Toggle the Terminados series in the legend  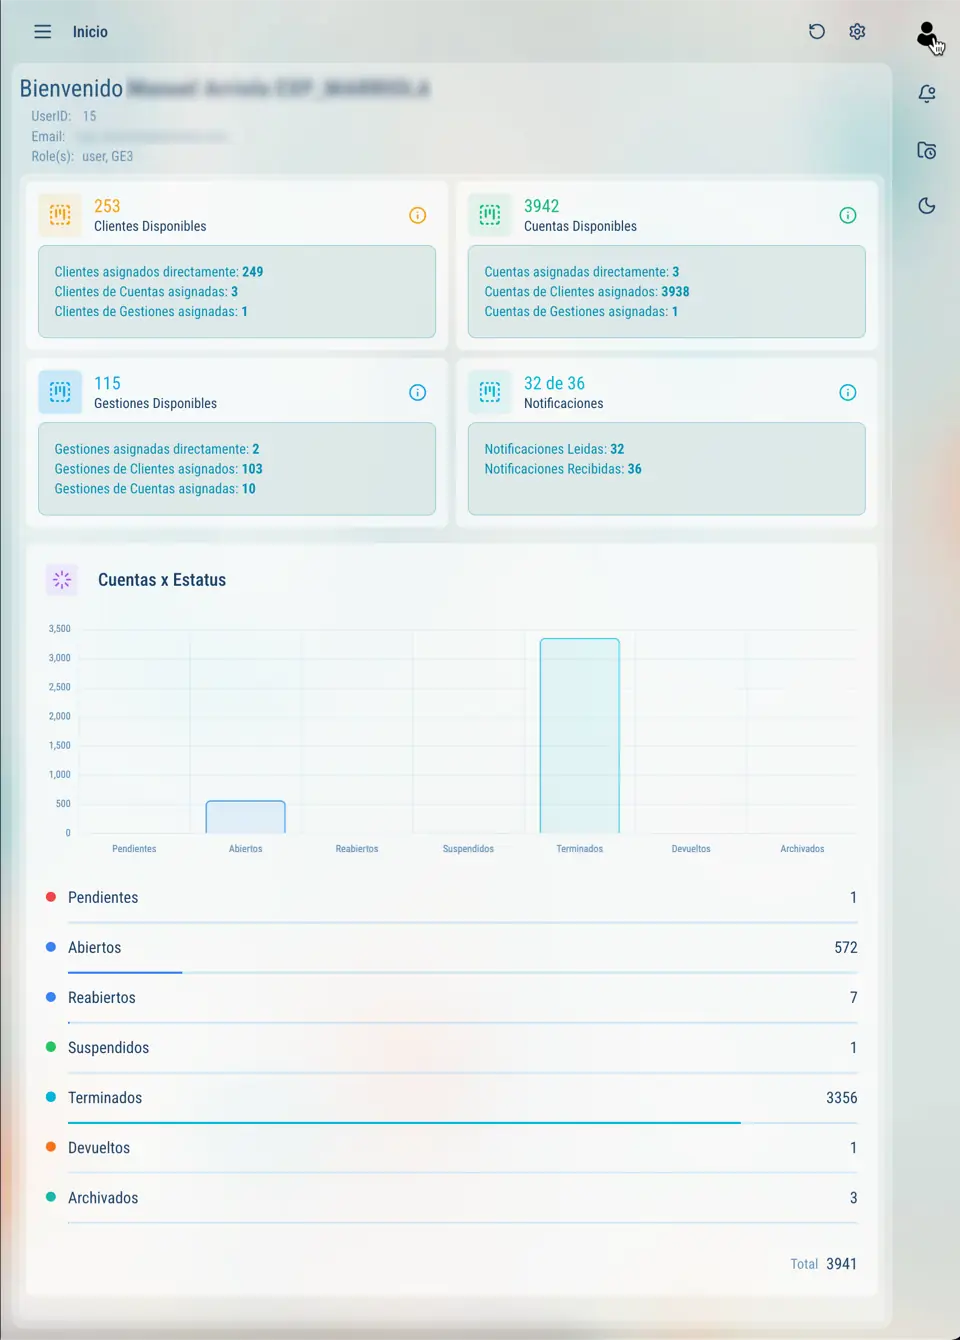(105, 1097)
